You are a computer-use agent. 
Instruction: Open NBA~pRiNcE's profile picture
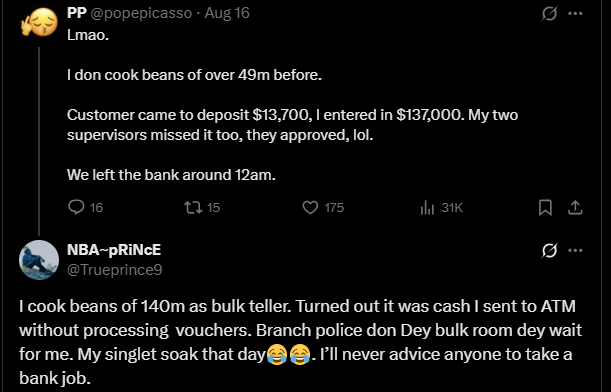click(39, 260)
